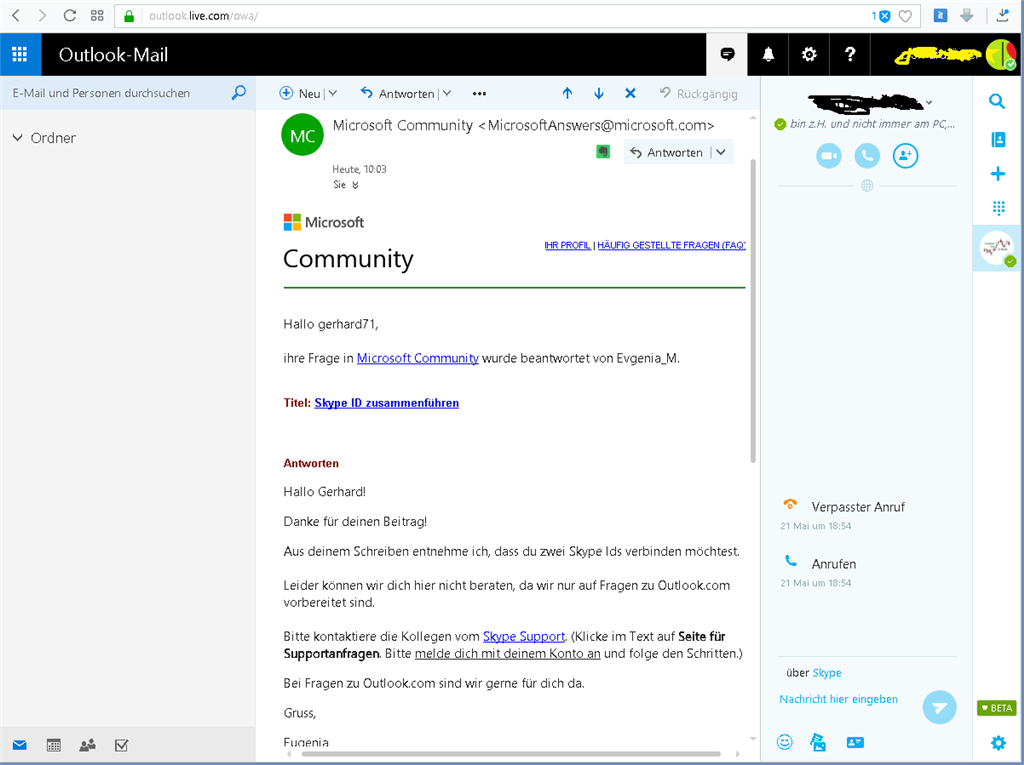This screenshot has height=765, width=1024.
Task: Open browser speed dial grid icon
Action: 97,15
